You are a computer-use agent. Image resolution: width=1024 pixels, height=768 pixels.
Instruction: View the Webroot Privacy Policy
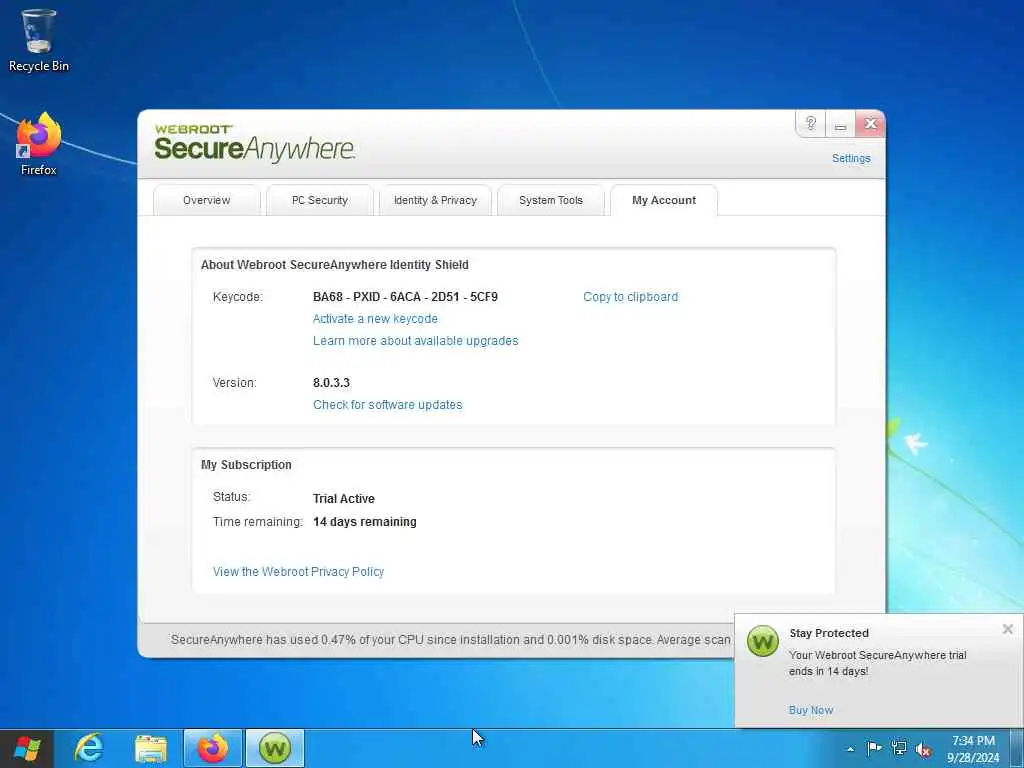tap(298, 572)
